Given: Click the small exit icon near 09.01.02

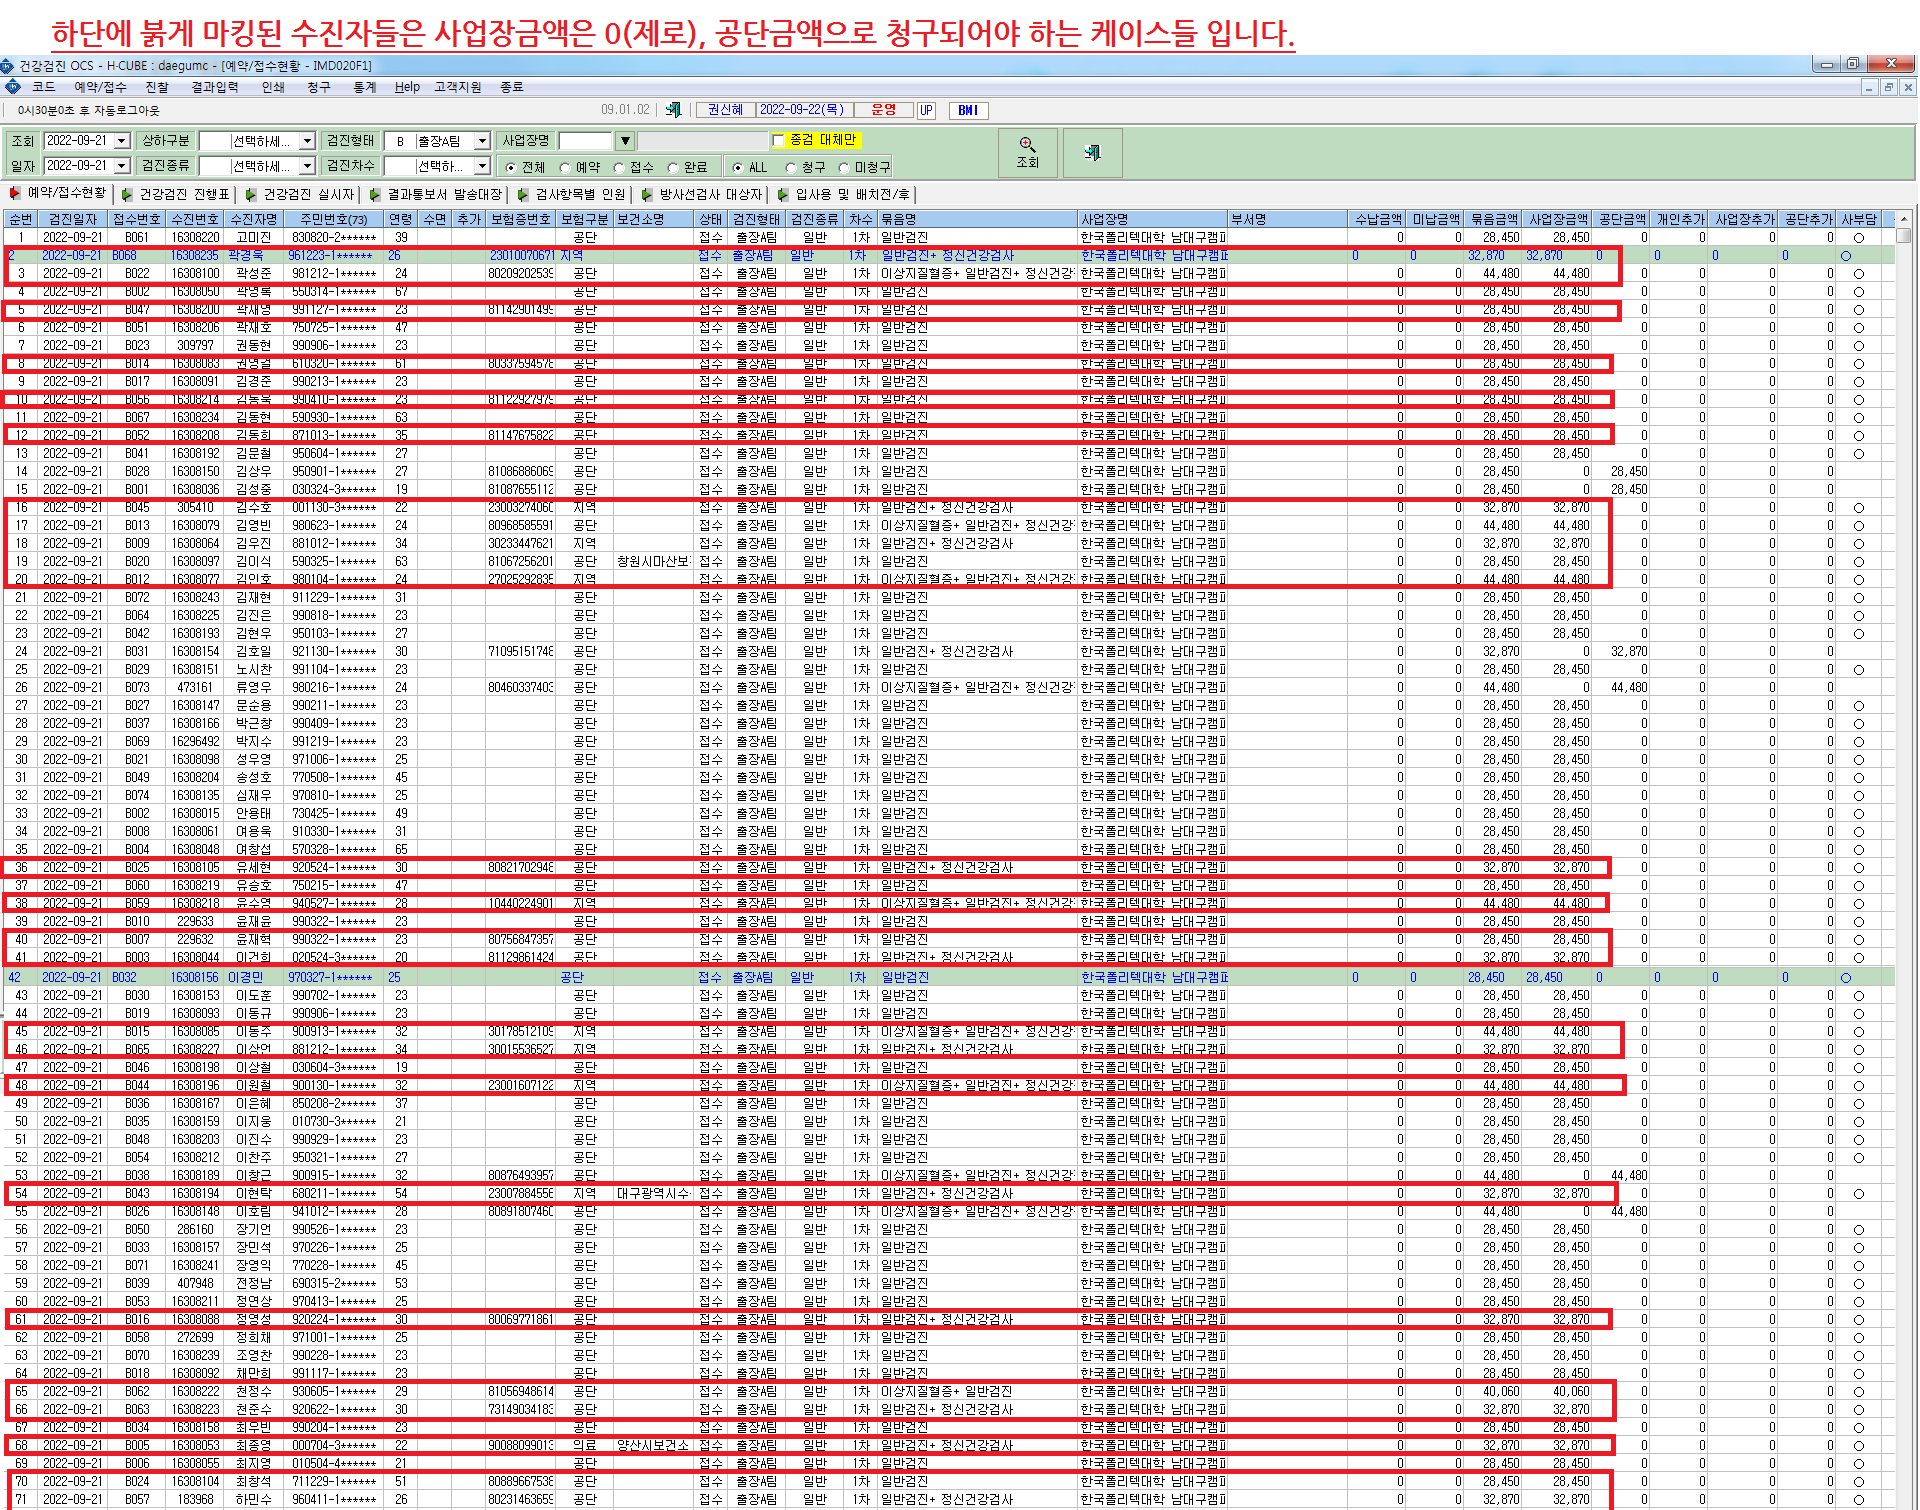Looking at the screenshot, I should point(674,110).
